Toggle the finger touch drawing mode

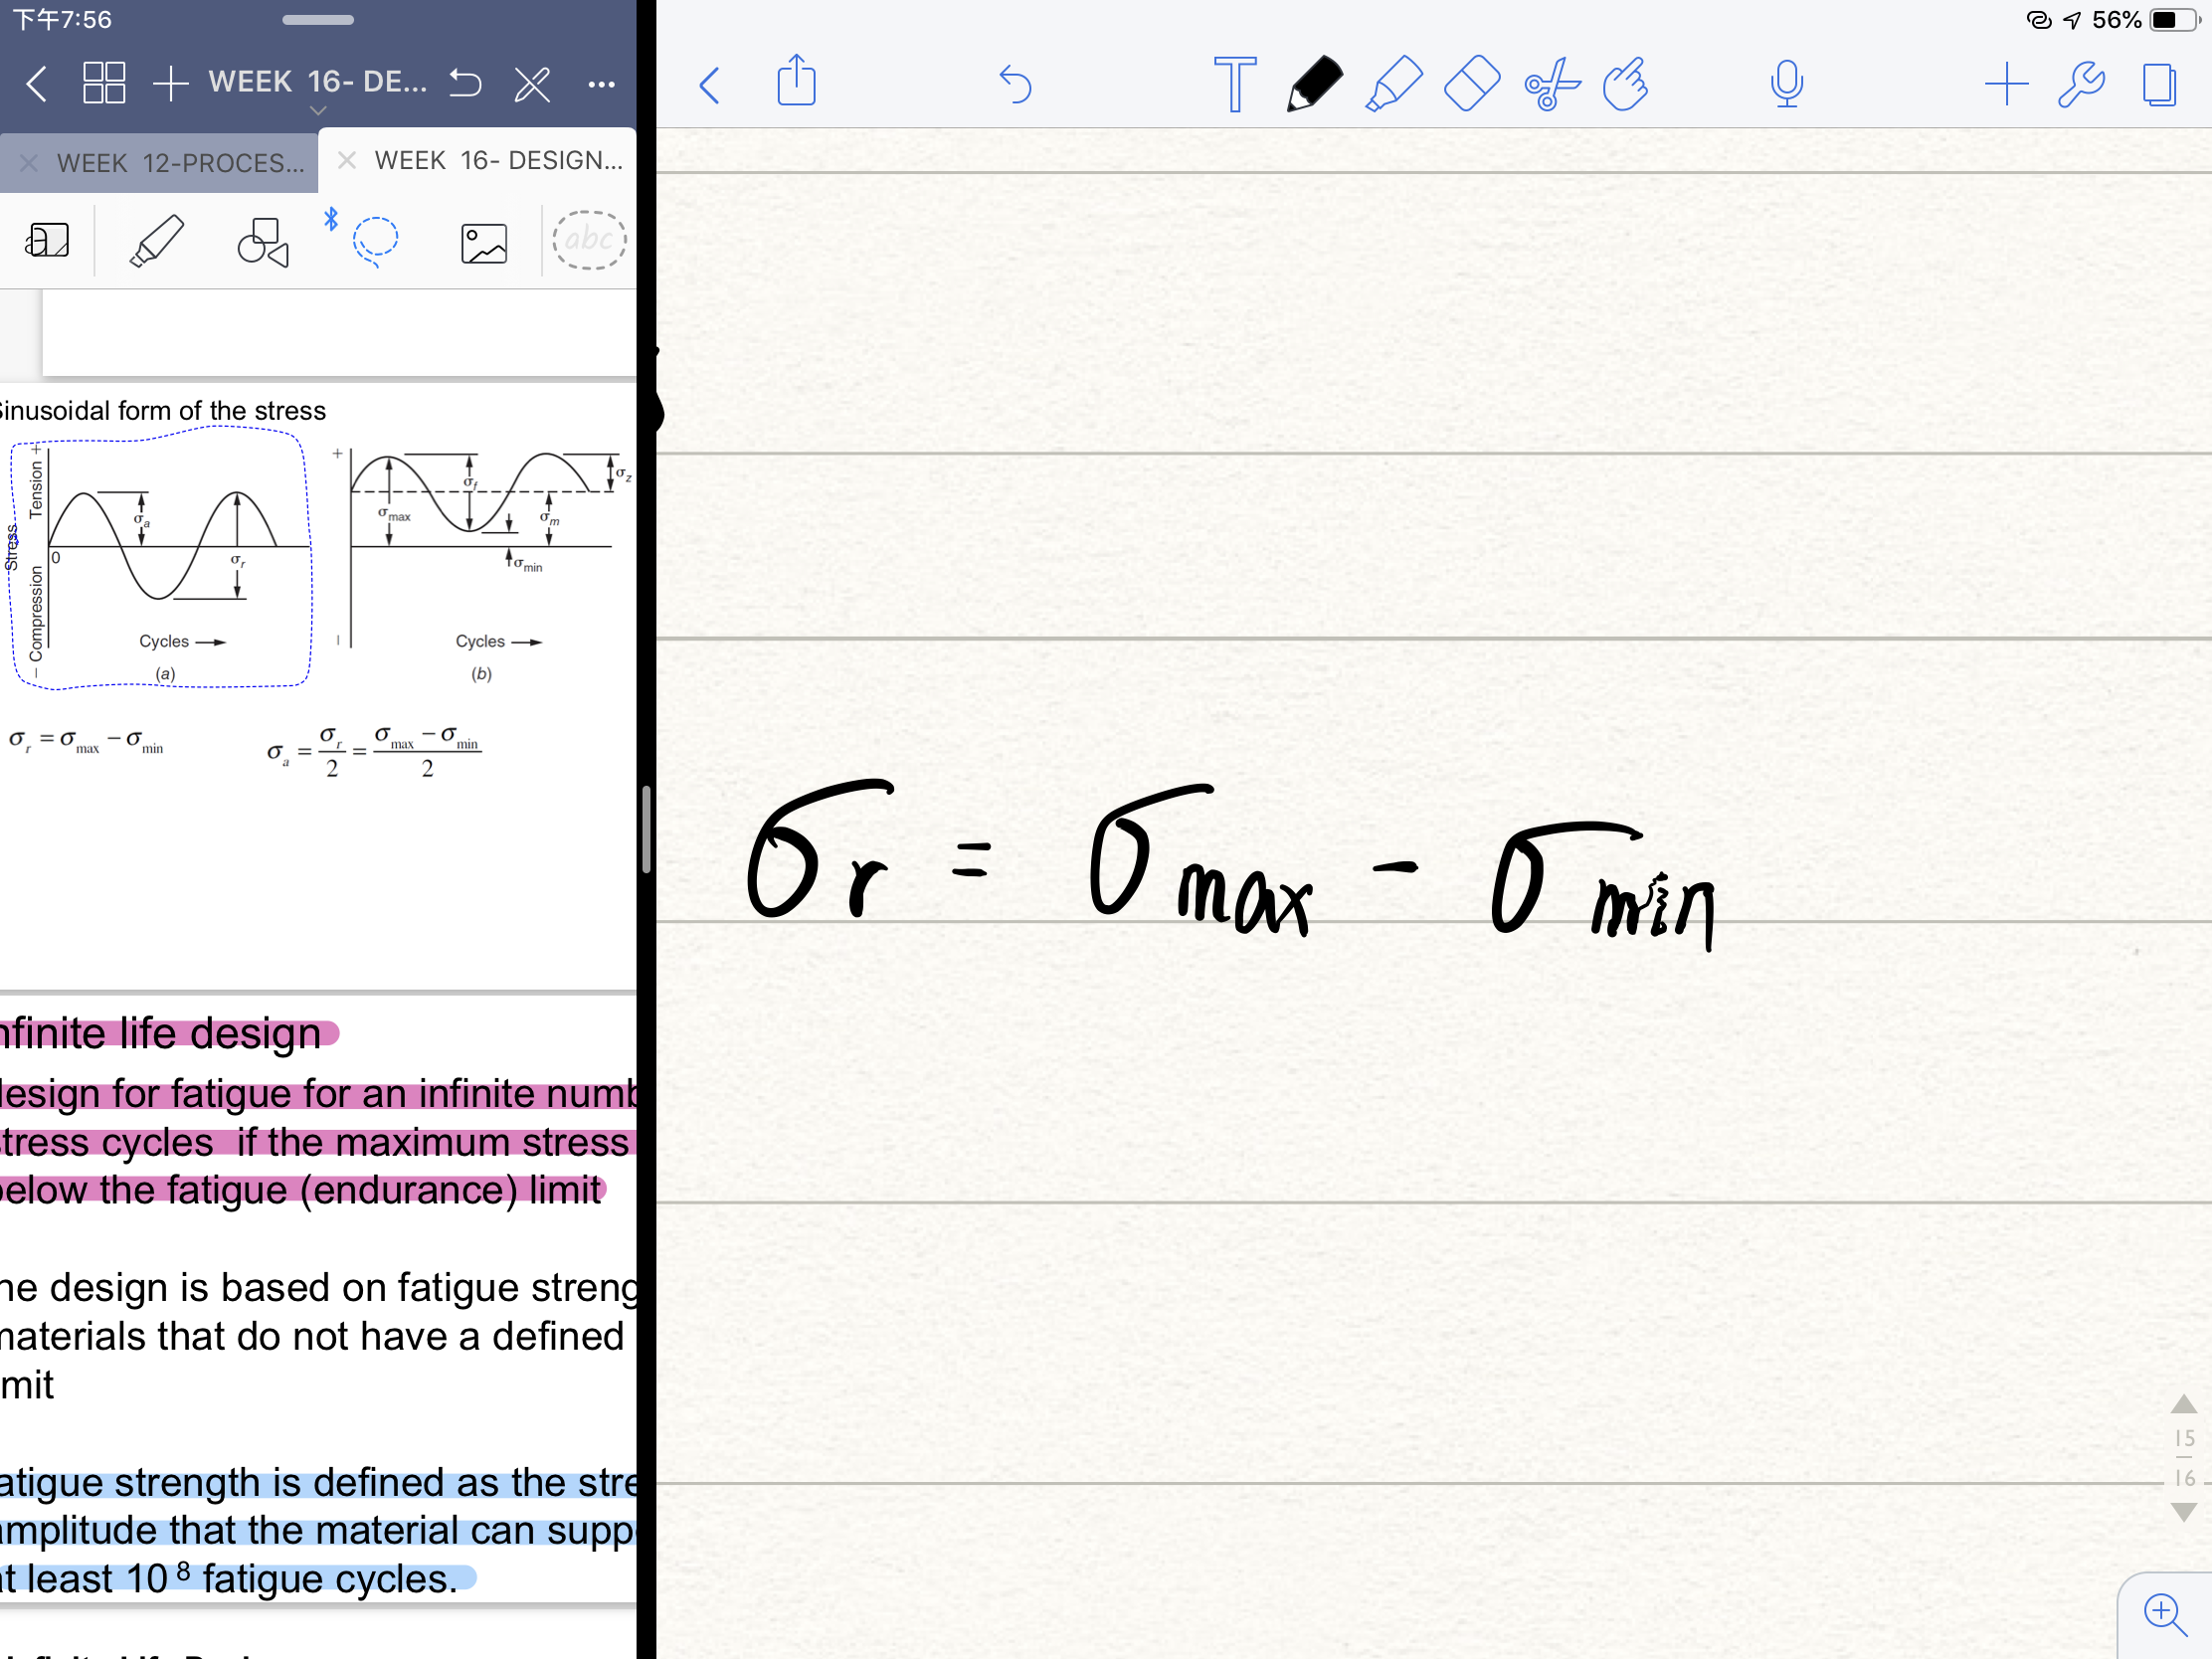pos(1626,84)
